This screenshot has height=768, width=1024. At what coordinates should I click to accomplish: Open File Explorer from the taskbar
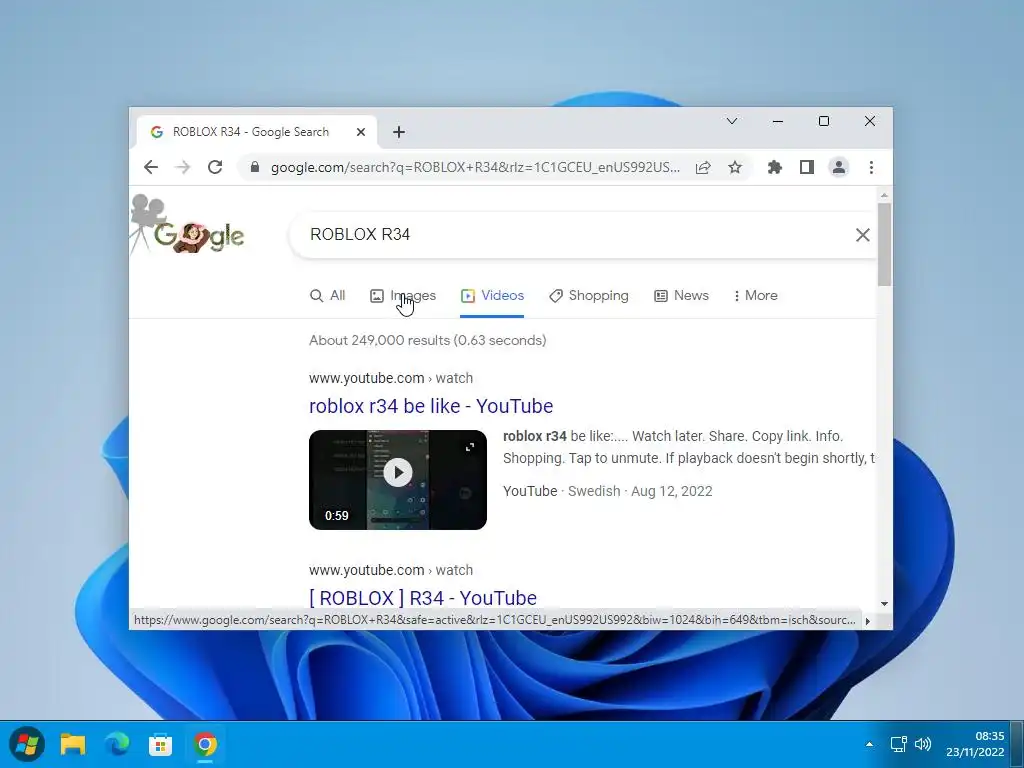(72, 744)
